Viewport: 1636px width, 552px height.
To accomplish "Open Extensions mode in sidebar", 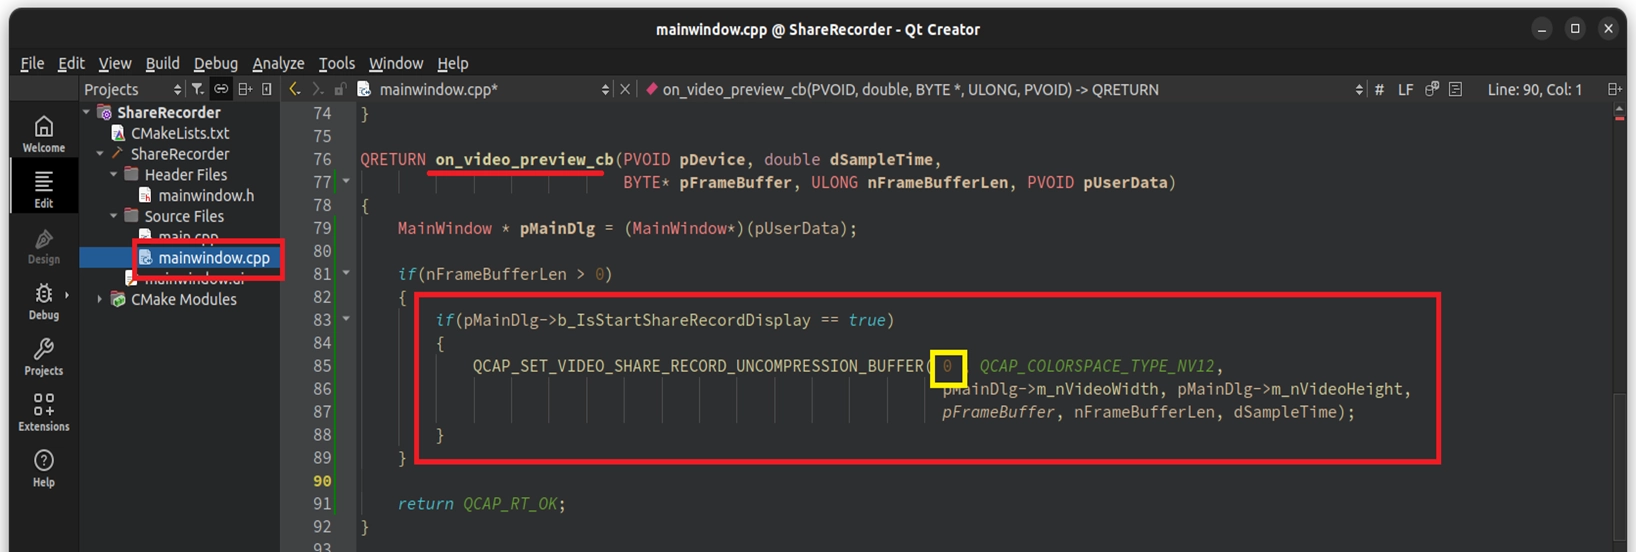I will point(43,413).
